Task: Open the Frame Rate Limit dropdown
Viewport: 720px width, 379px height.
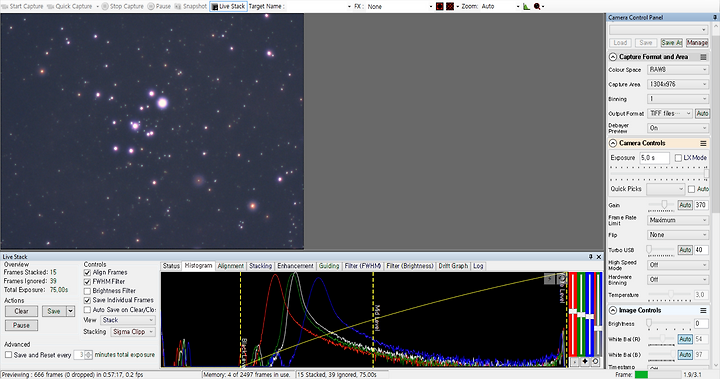Action: click(678, 220)
